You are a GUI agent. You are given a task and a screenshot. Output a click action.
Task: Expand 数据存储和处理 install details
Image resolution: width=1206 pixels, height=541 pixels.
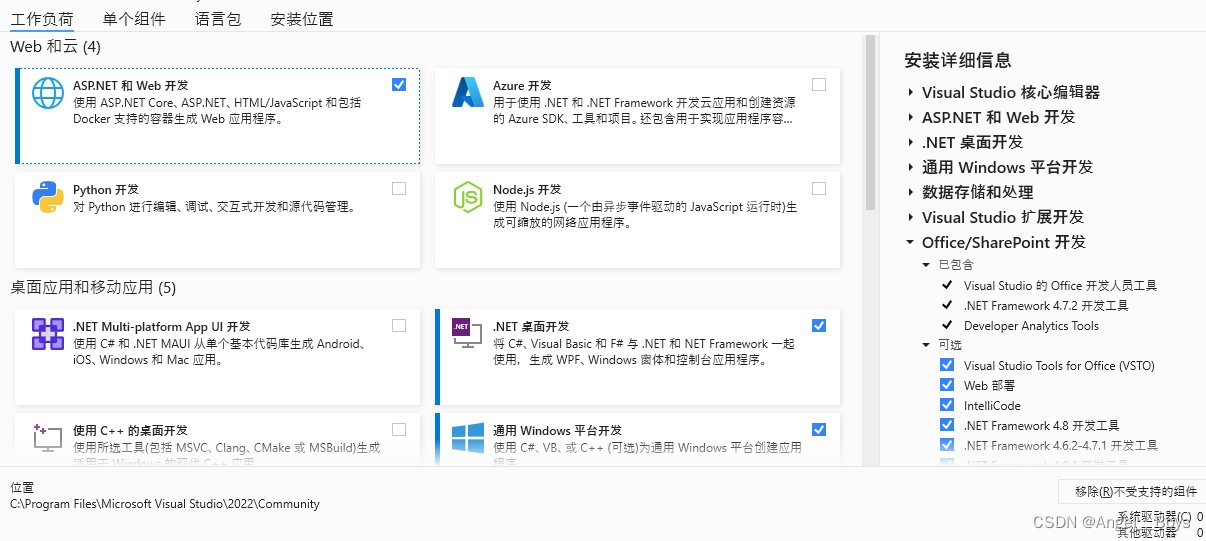click(910, 192)
